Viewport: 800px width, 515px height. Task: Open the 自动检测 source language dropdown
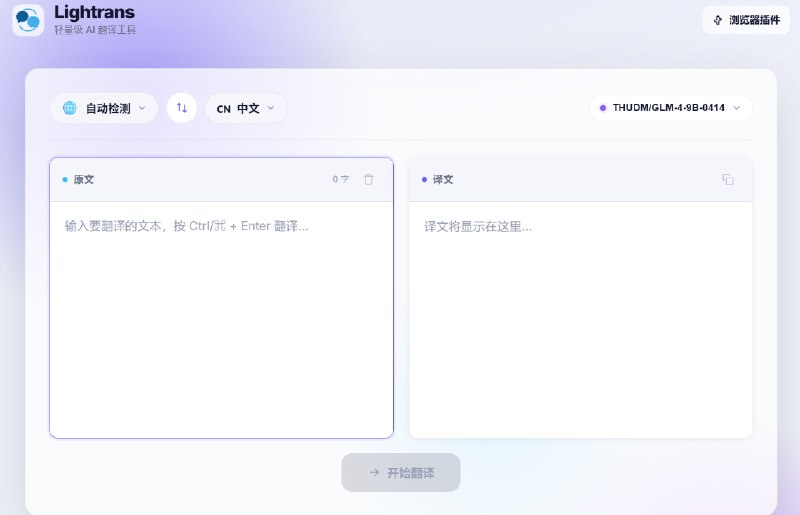(x=104, y=108)
